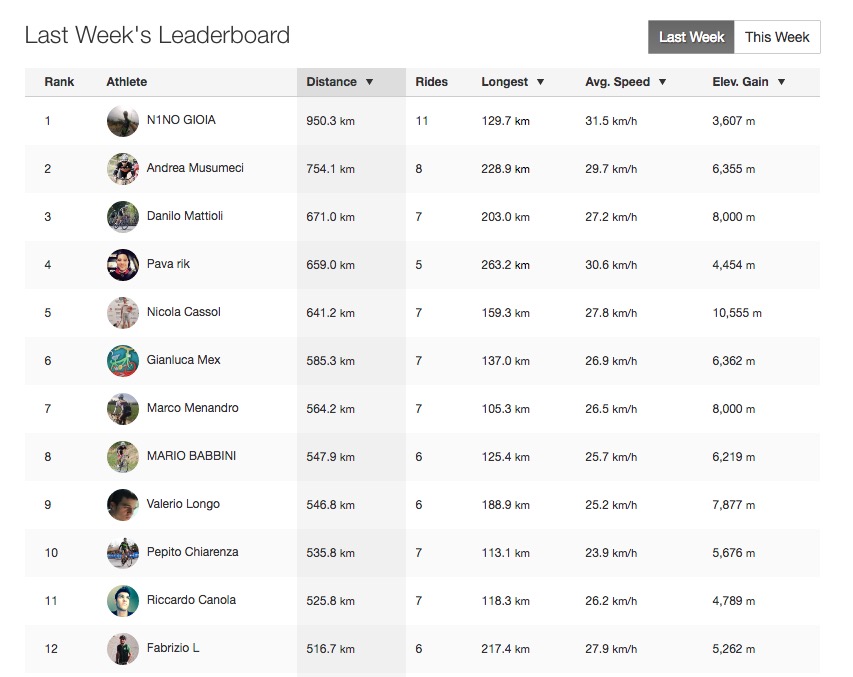Open Nicola Cassol's avatar thumbnail
The image size is (853, 677).
pos(123,313)
